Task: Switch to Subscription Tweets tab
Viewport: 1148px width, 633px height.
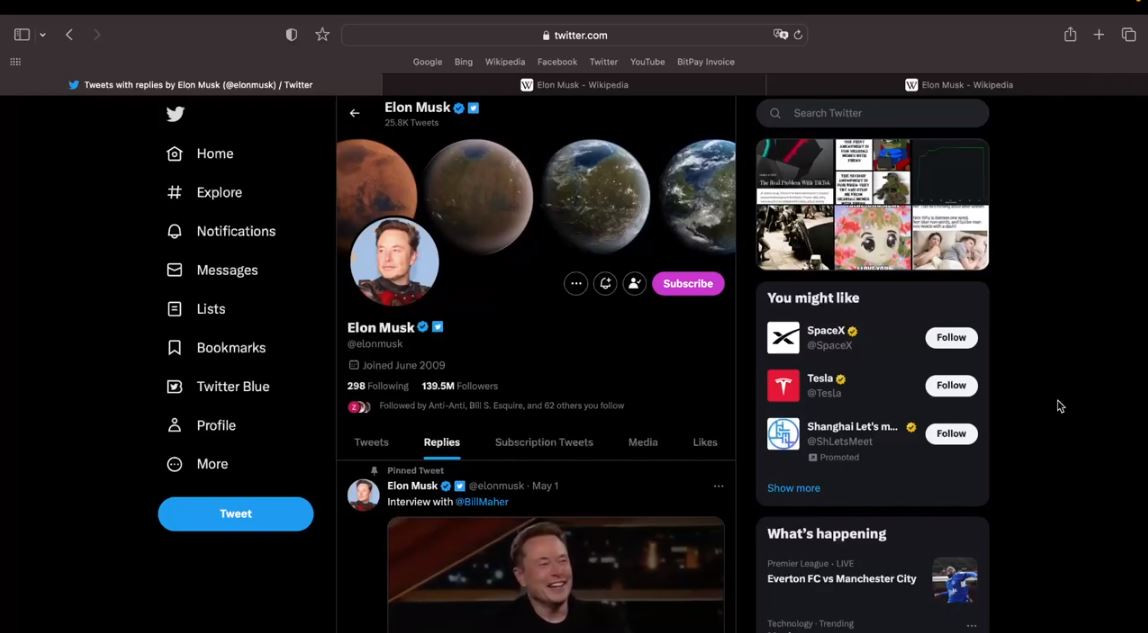Action: (x=544, y=442)
